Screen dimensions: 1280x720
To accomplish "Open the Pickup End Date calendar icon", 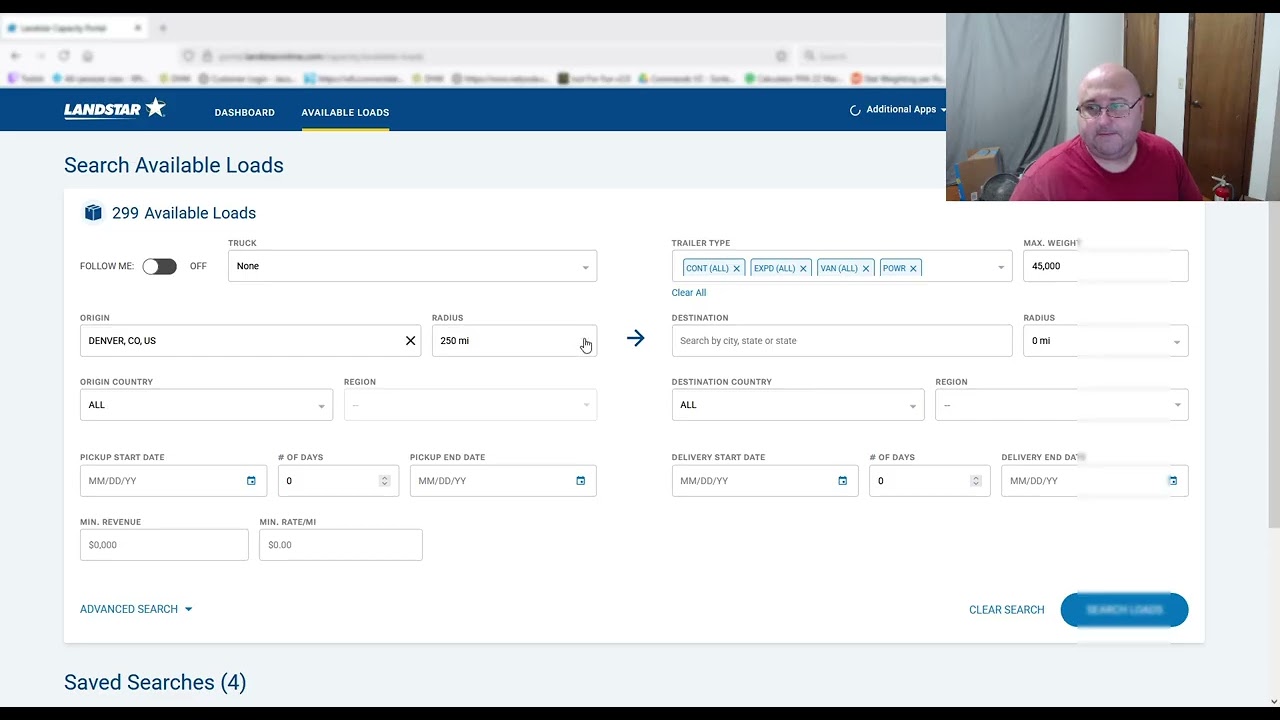I will pyautogui.click(x=580, y=481).
